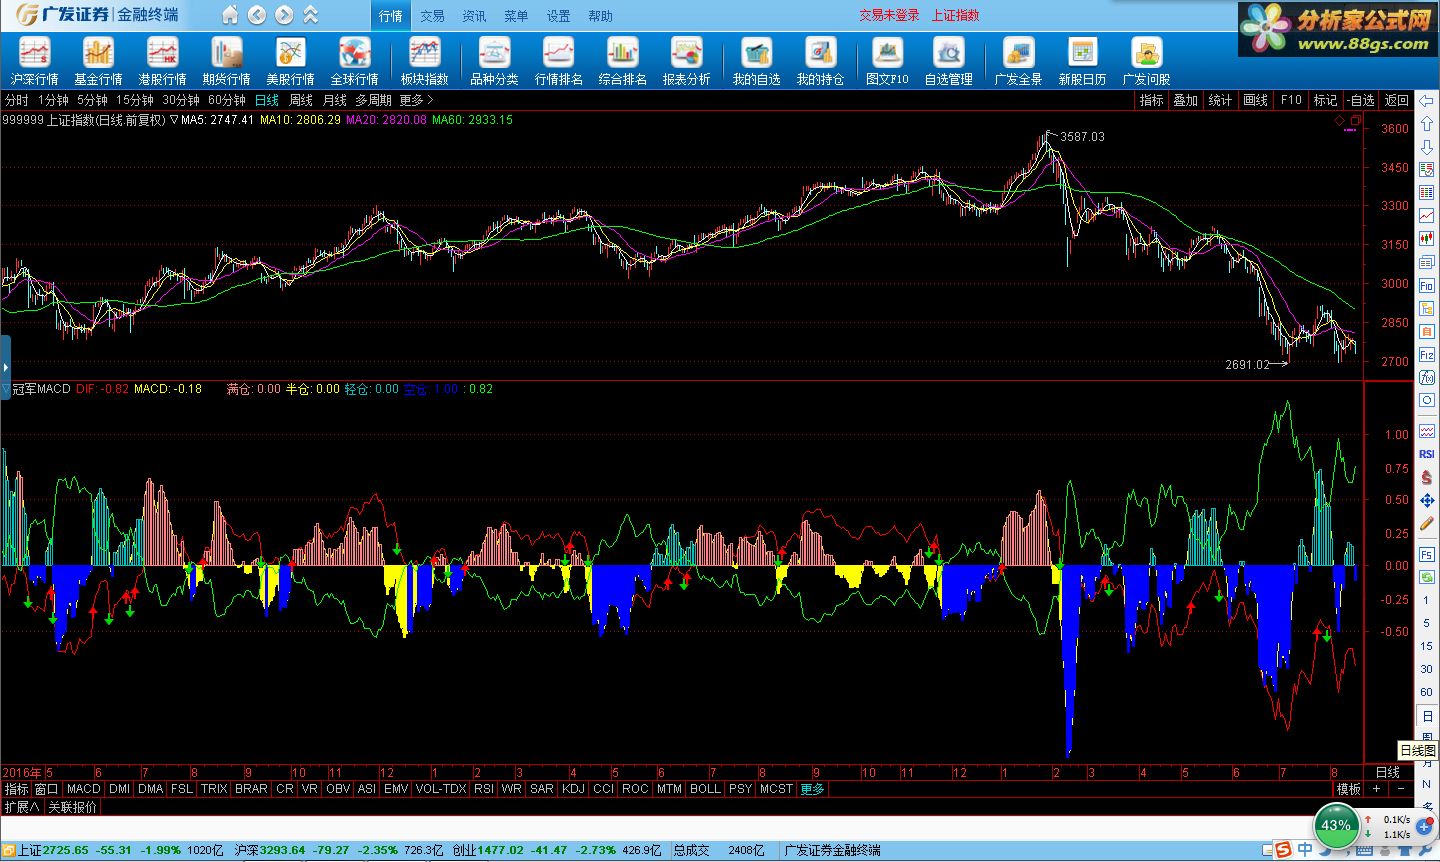Expand the left side panel handle
This screenshot has height=862, width=1440.
point(5,368)
